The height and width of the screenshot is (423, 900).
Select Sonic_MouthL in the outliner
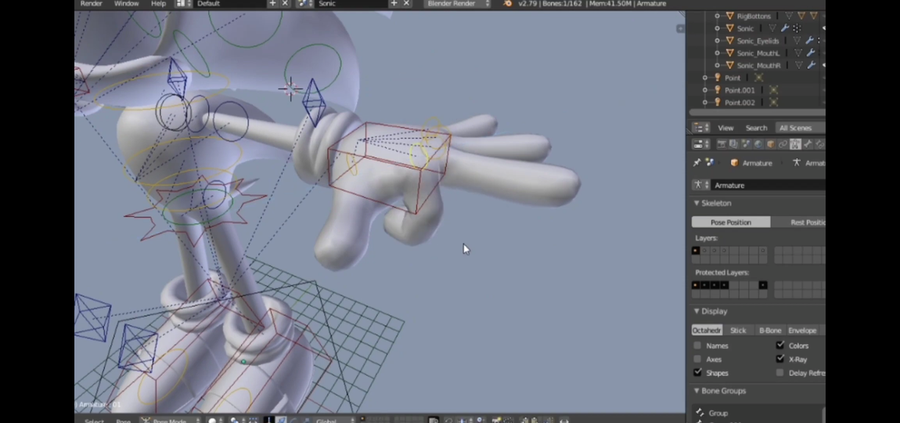click(758, 53)
